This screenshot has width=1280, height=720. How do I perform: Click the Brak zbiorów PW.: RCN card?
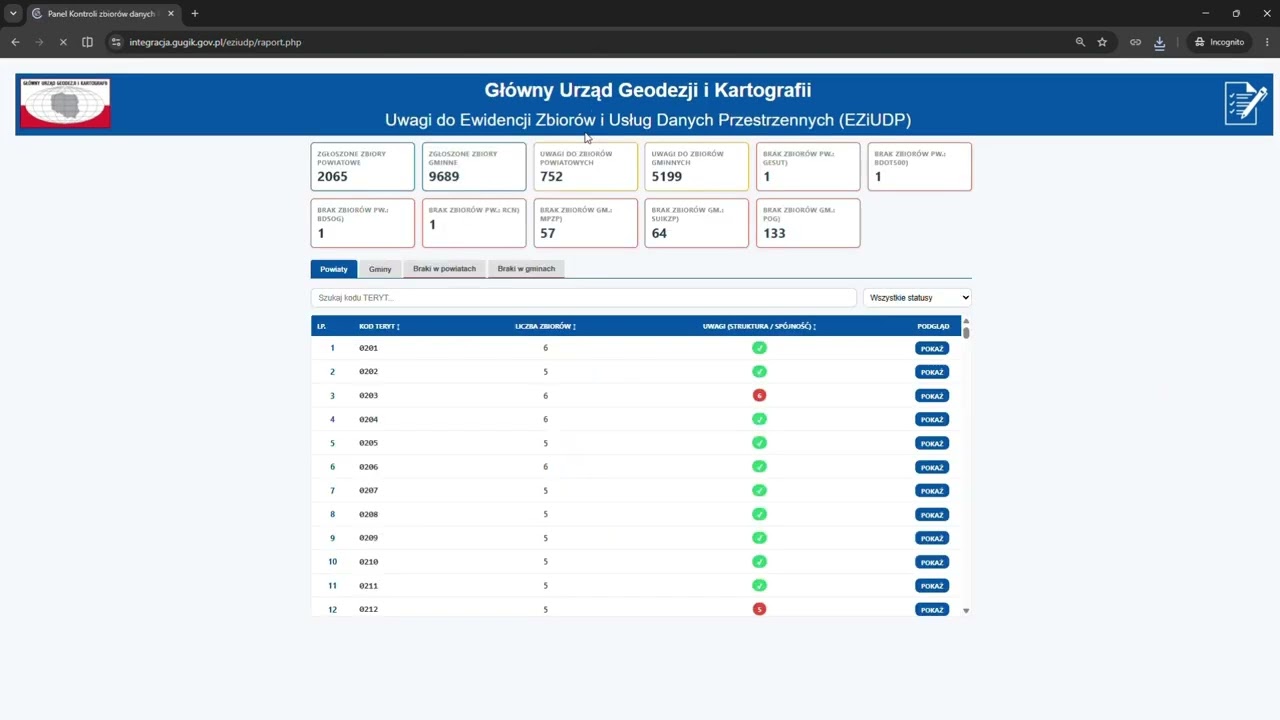(x=474, y=223)
